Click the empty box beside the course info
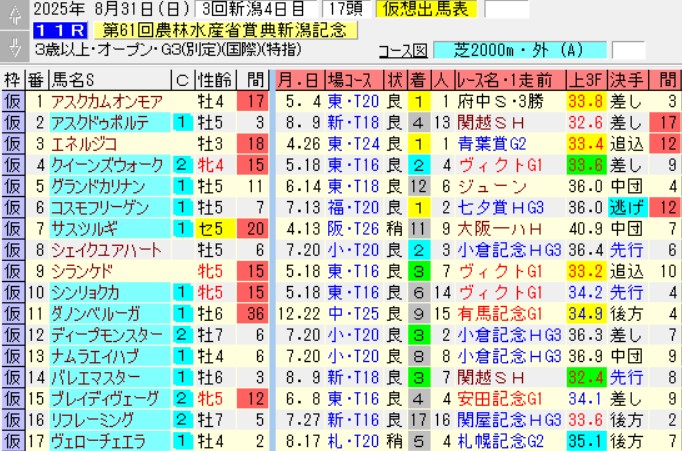The height and width of the screenshot is (451, 682). pyautogui.click(x=628, y=50)
